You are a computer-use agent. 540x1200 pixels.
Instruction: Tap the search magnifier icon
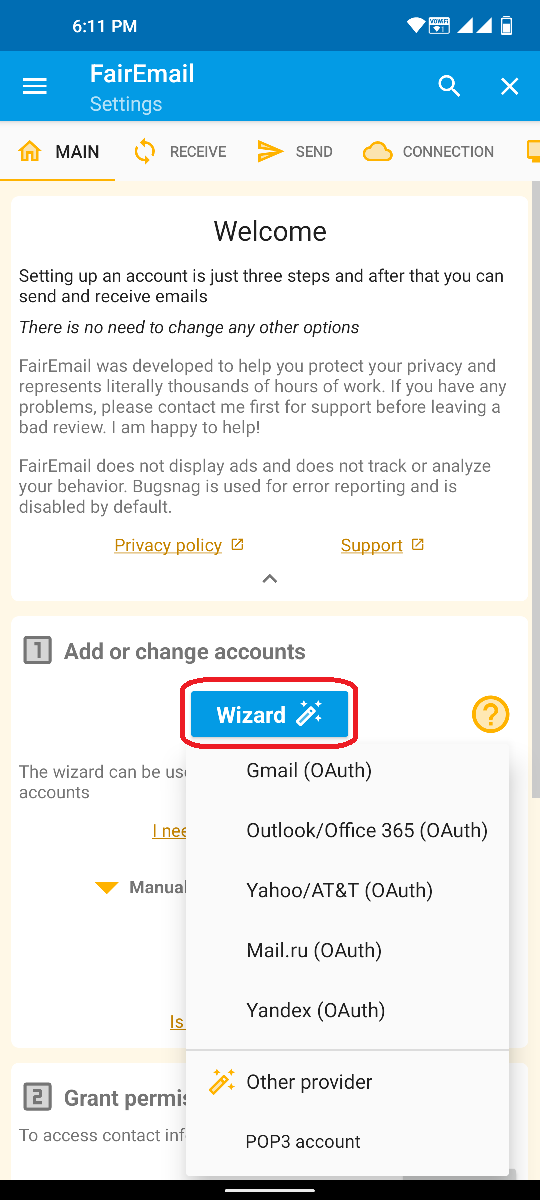pyautogui.click(x=450, y=87)
